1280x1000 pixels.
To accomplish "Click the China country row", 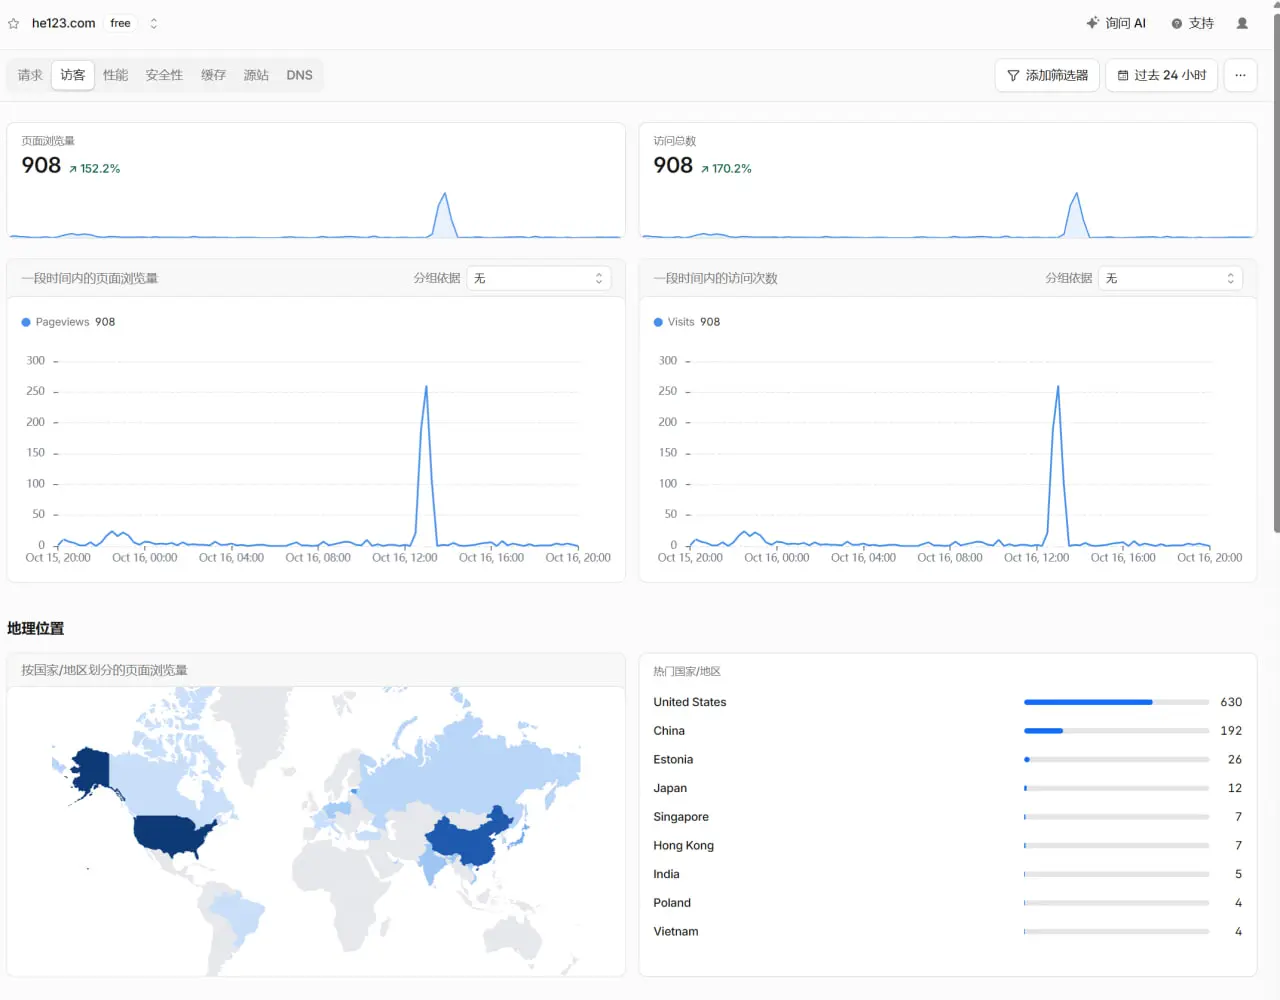I will click(x=948, y=731).
